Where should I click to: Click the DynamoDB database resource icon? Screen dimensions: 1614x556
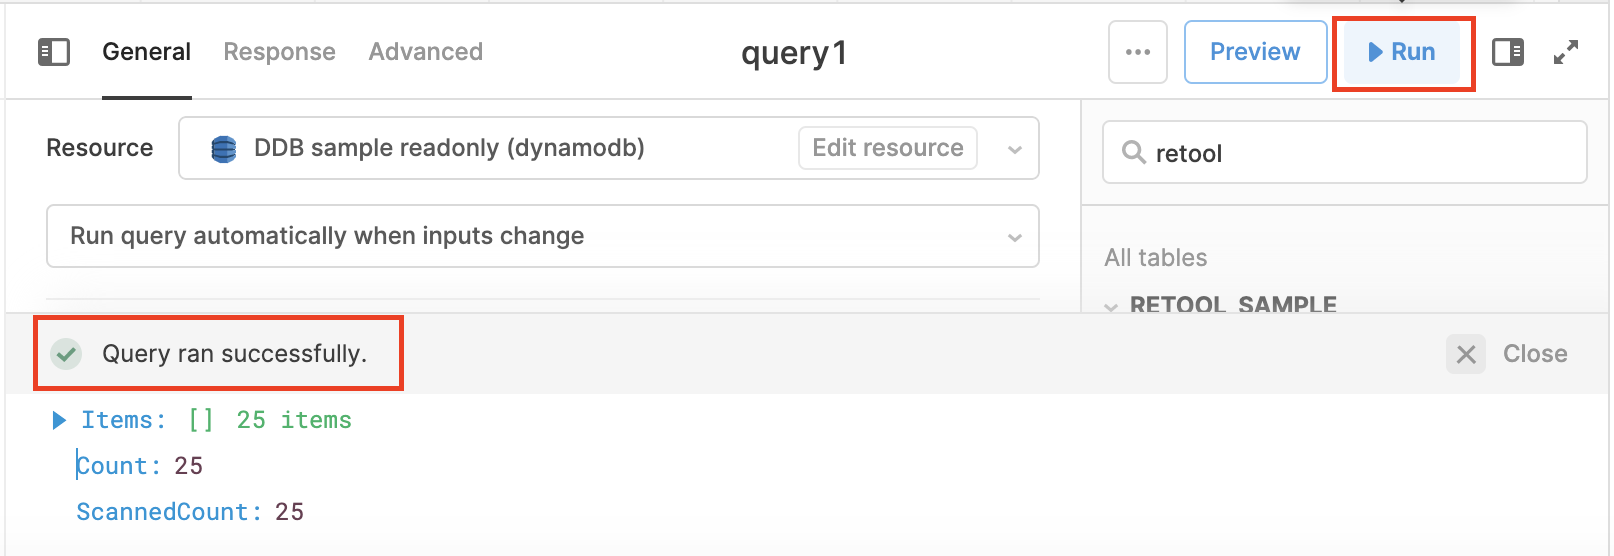pyautogui.click(x=224, y=149)
